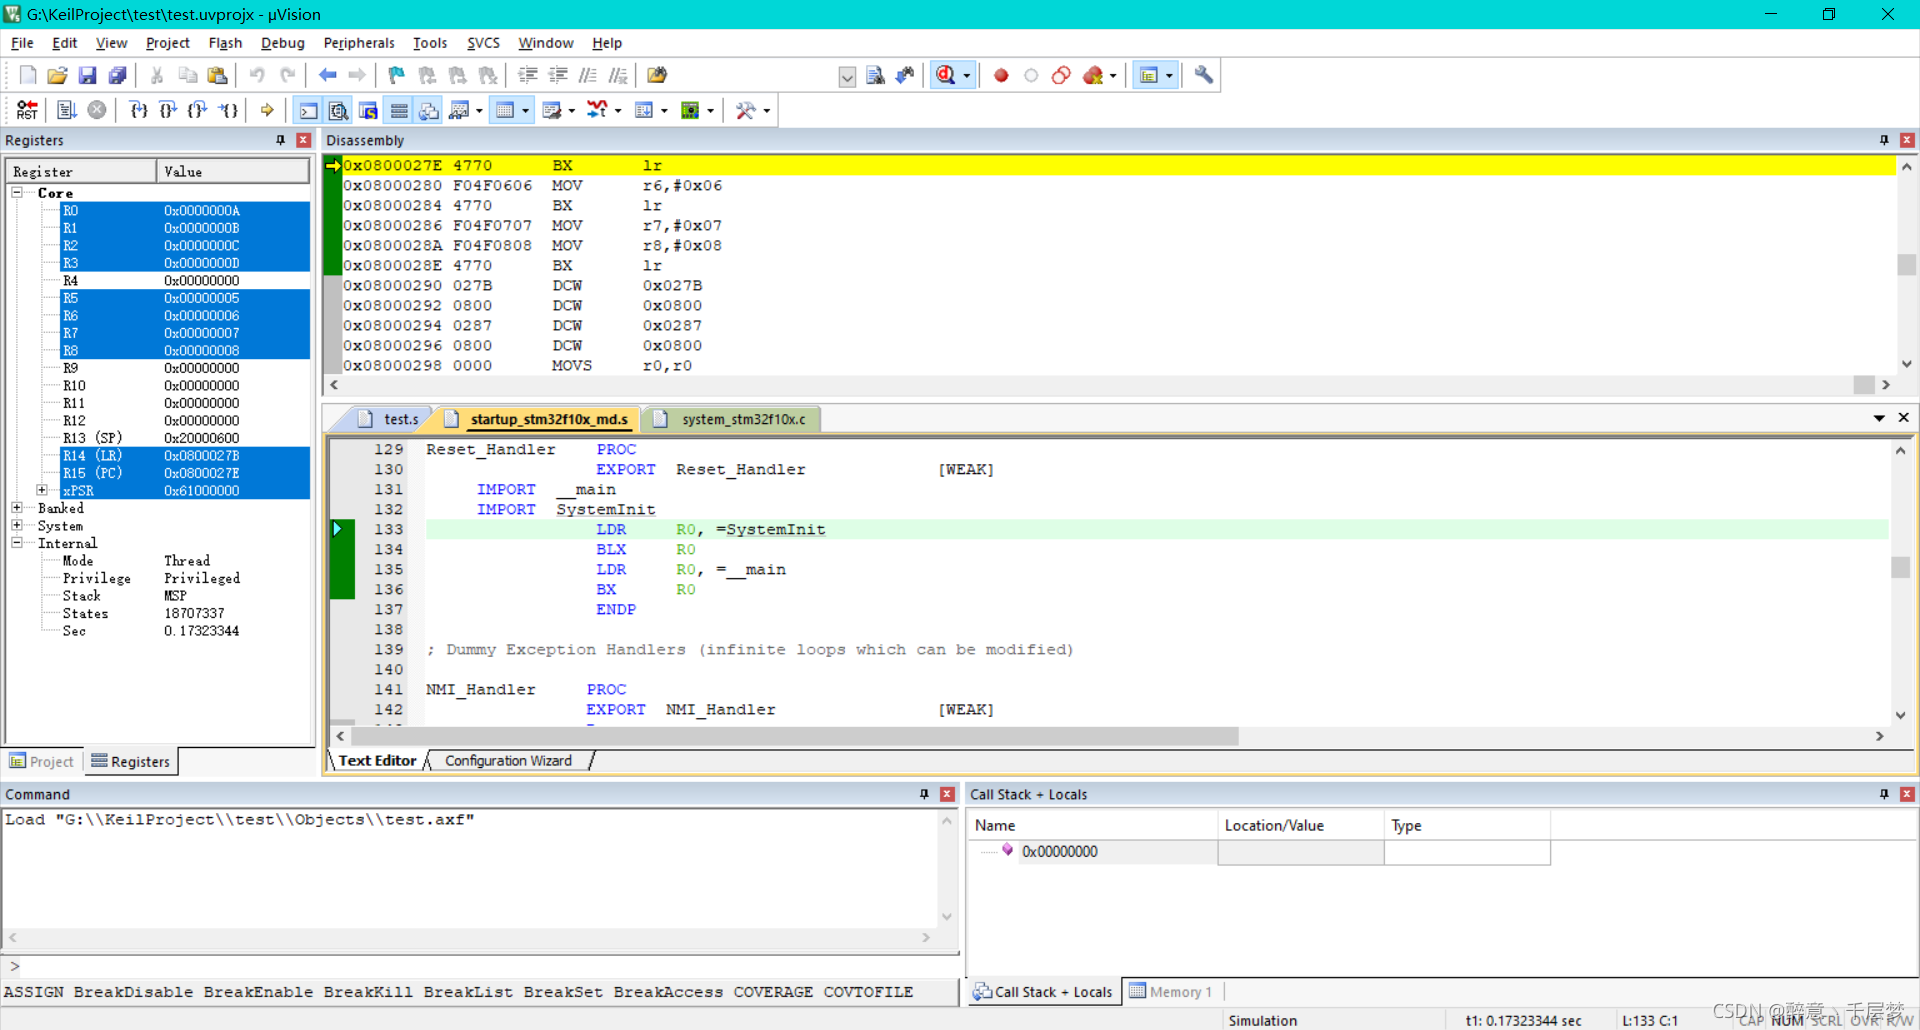The width and height of the screenshot is (1920, 1030).
Task: Switch to the Memory 1 tab
Action: click(1171, 992)
